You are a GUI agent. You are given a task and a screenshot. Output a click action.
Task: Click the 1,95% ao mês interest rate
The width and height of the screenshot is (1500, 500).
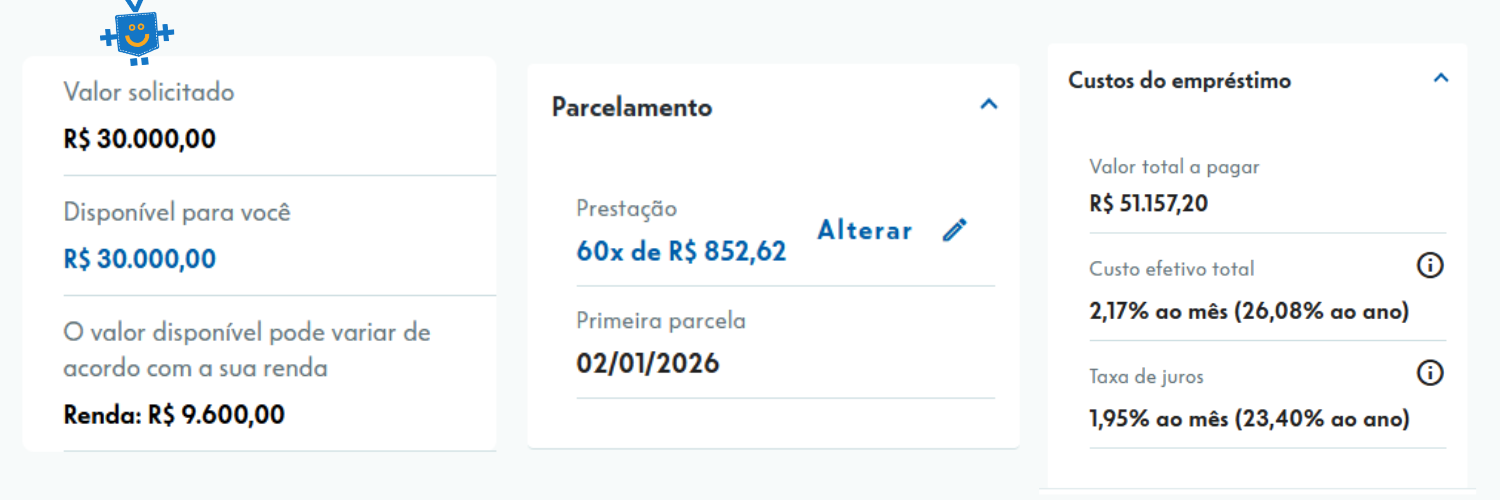point(1249,418)
